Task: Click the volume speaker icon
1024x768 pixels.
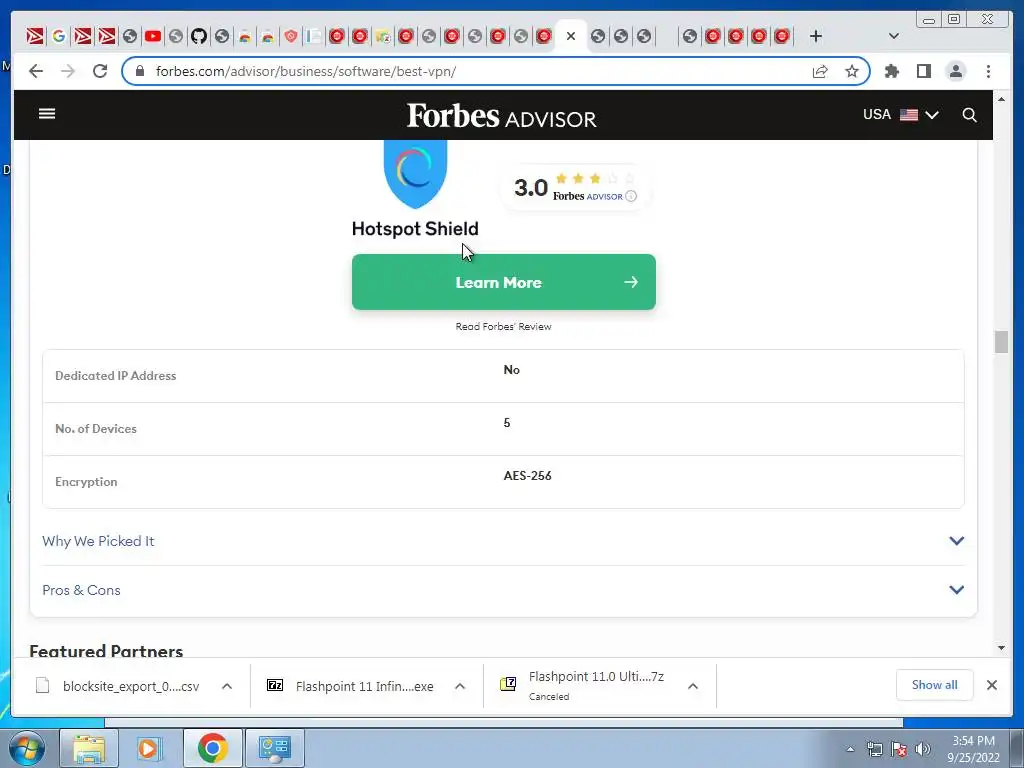Action: coord(923,749)
